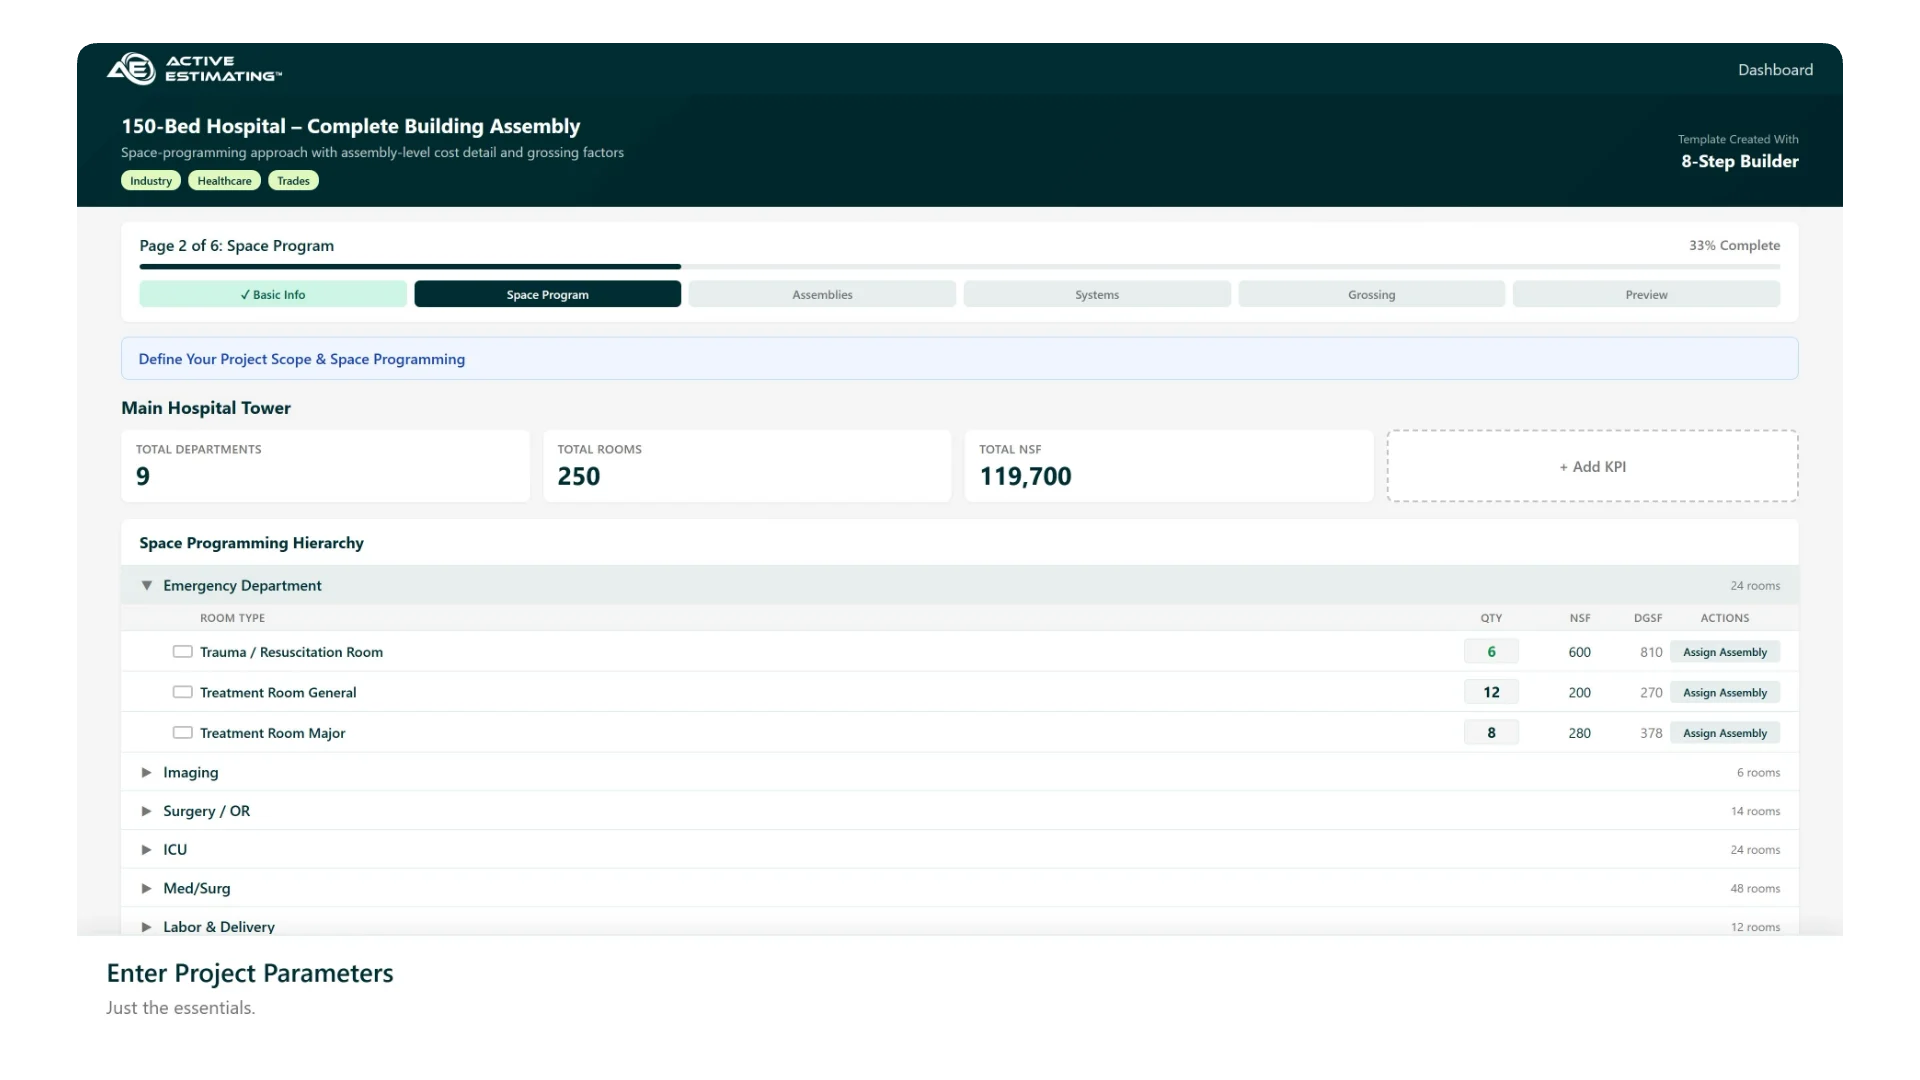Edit quantity field for Treatment Room General

(x=1491, y=692)
